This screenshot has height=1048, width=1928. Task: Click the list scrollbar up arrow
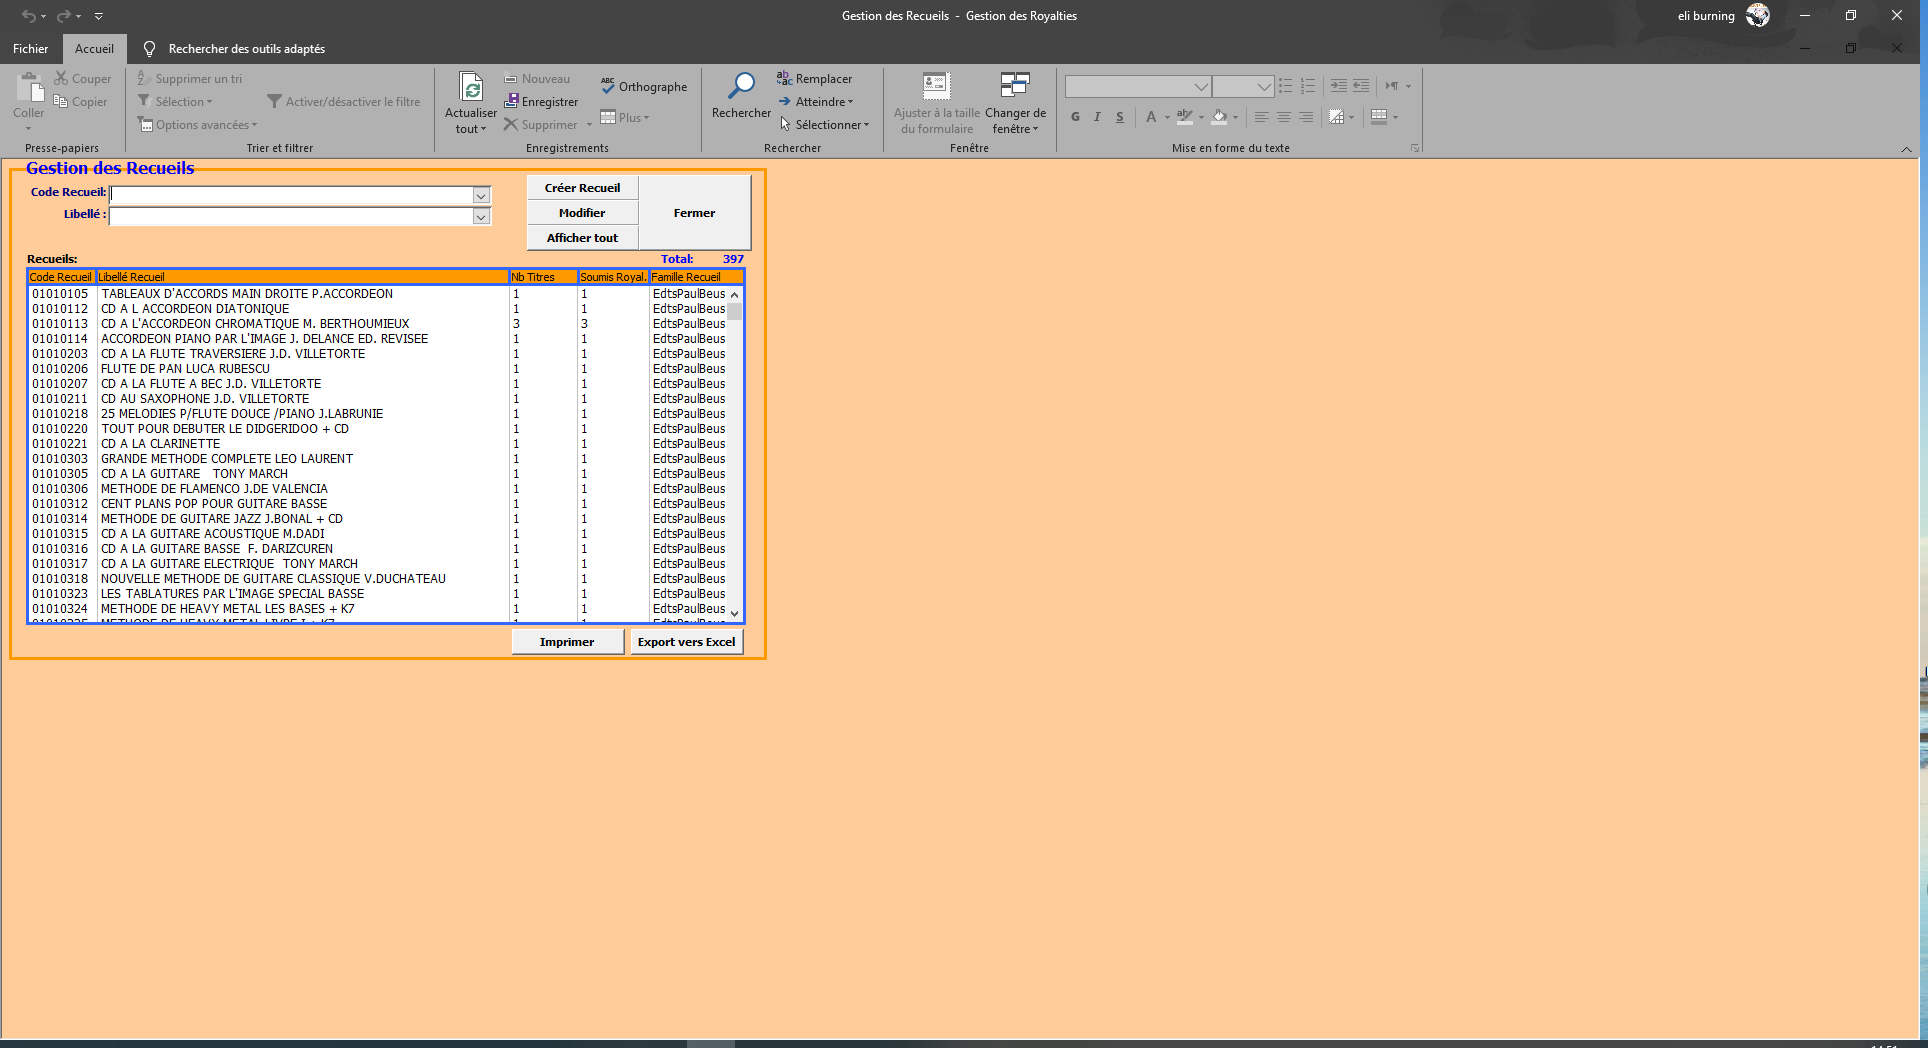[x=735, y=295]
